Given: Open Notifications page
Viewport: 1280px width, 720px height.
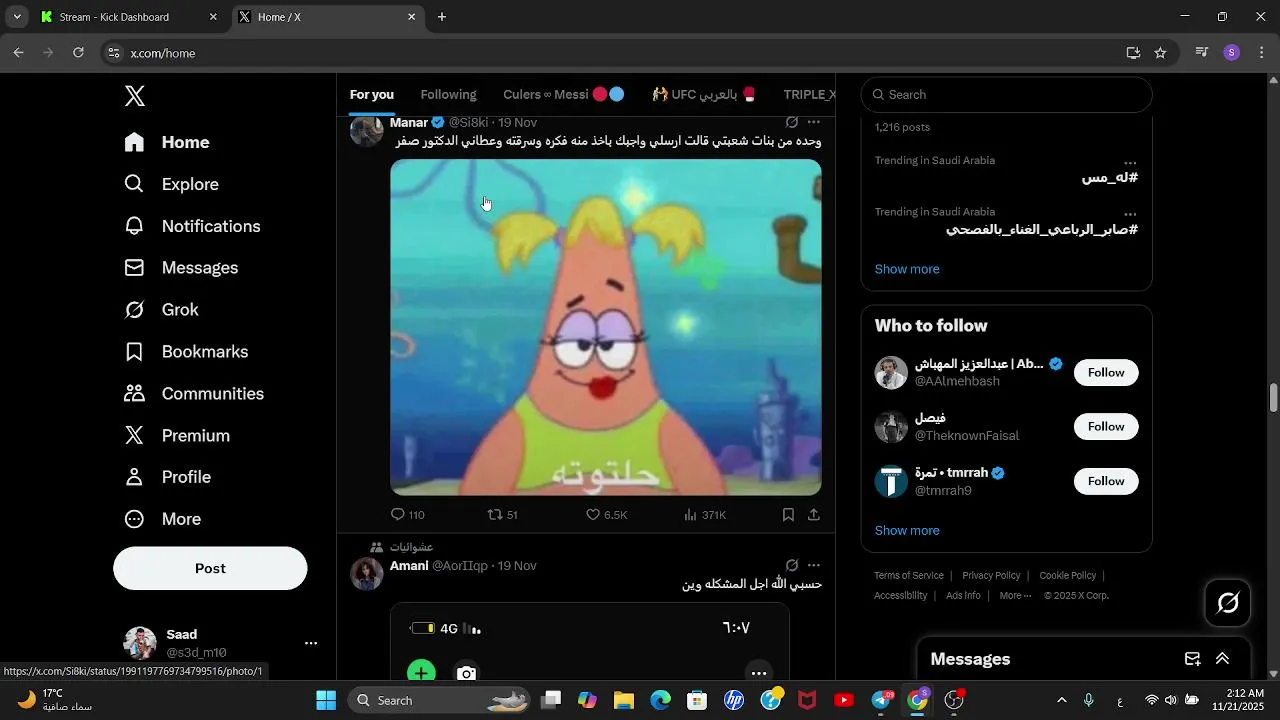Looking at the screenshot, I should (192, 226).
